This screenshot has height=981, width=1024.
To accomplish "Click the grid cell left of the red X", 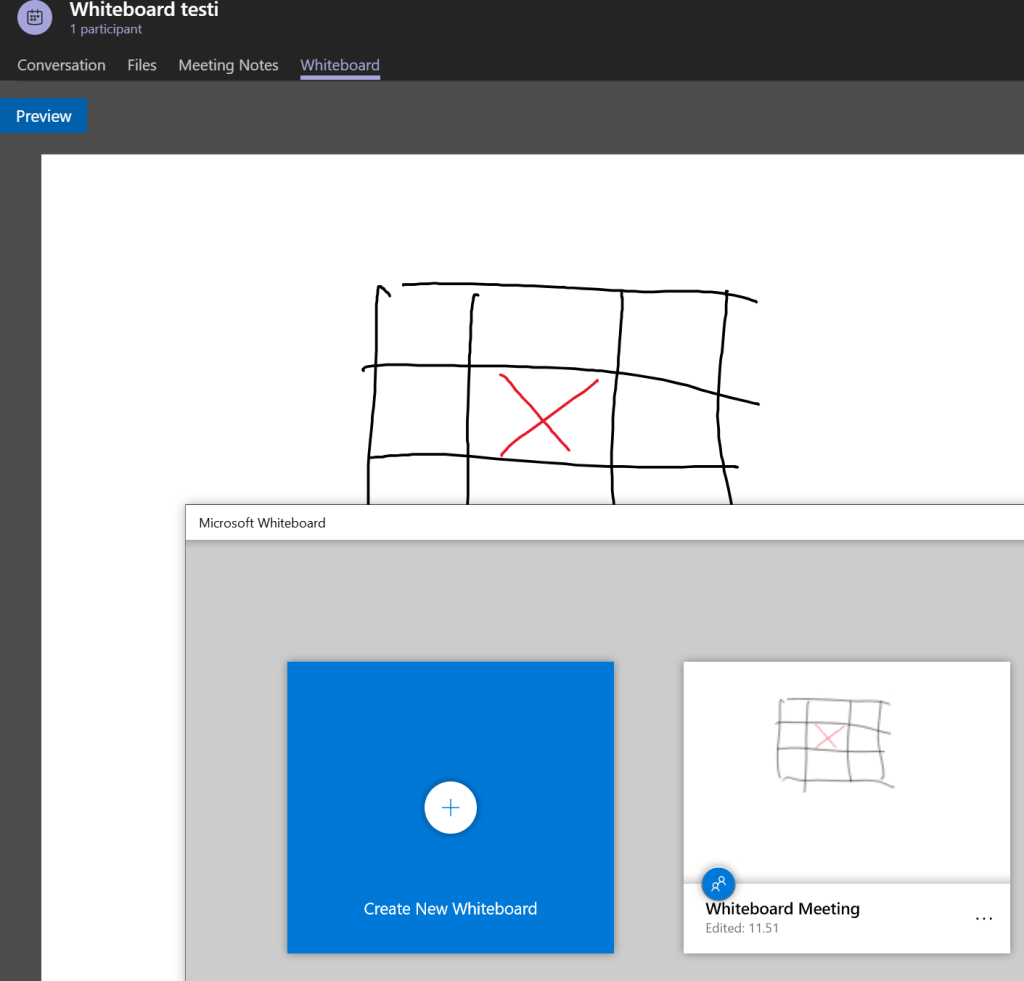I will tap(420, 412).
